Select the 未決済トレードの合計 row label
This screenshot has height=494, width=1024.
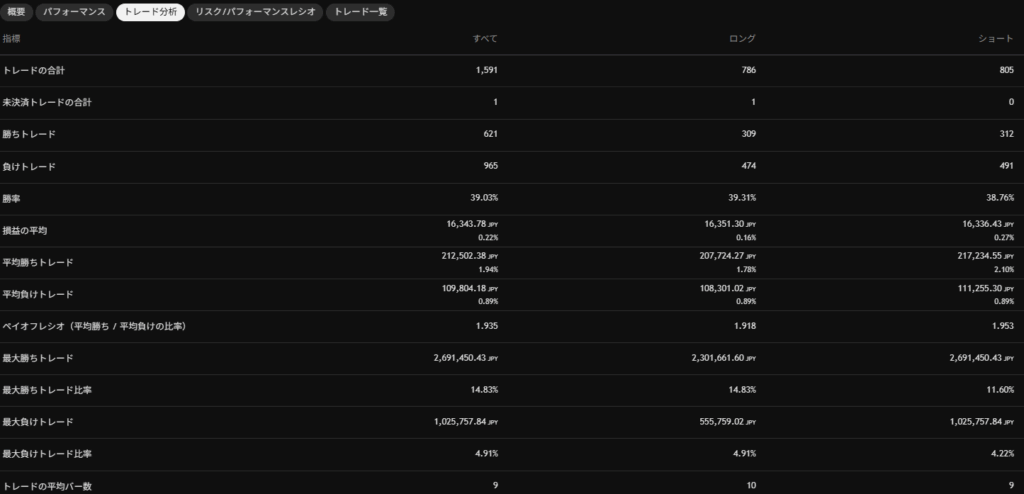[x=47, y=103]
